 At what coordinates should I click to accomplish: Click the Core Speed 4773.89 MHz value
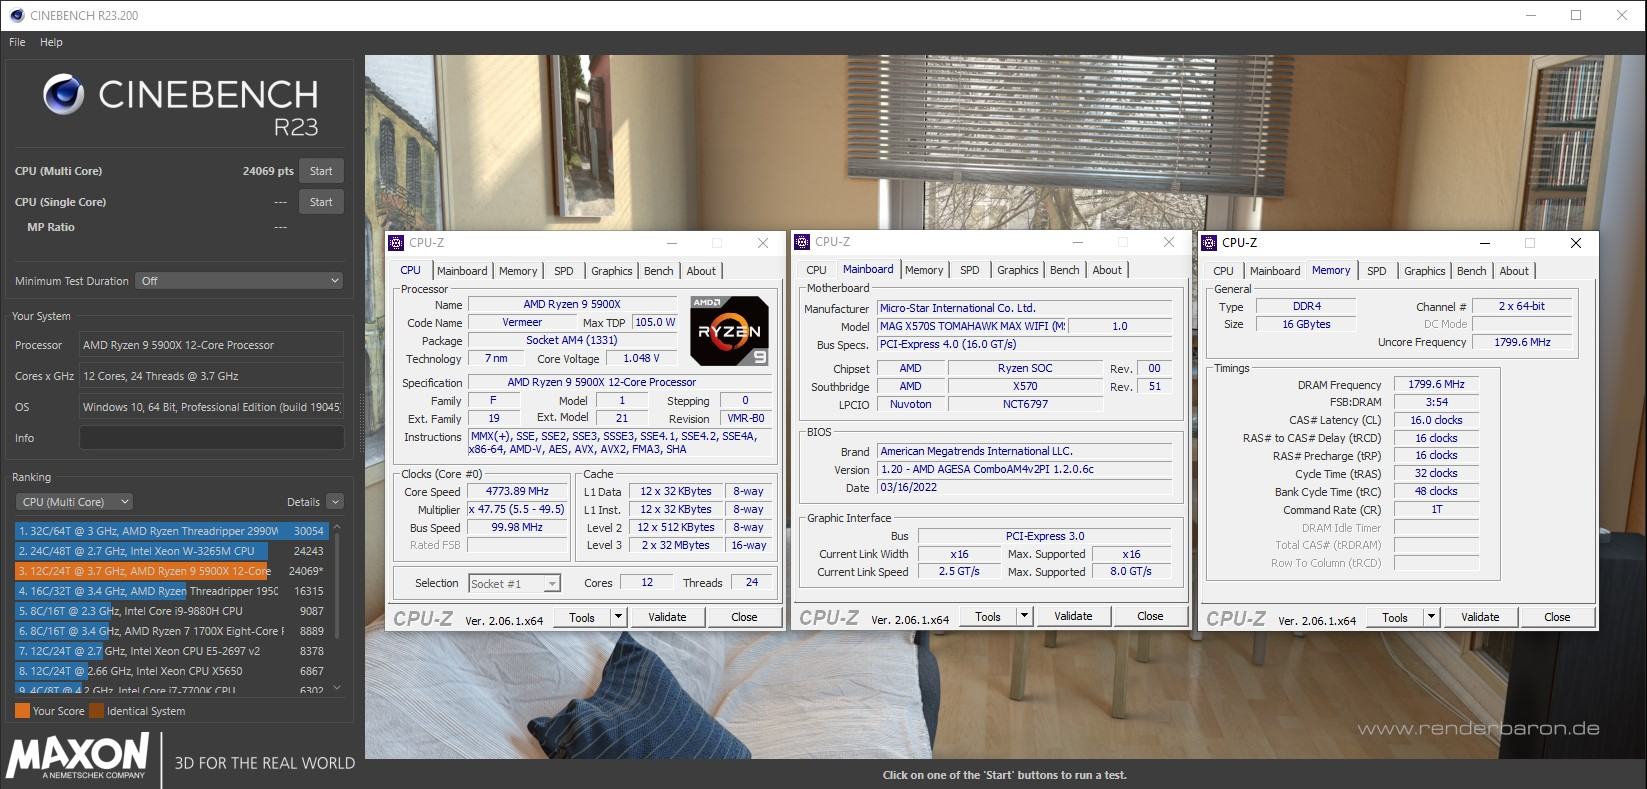[518, 492]
